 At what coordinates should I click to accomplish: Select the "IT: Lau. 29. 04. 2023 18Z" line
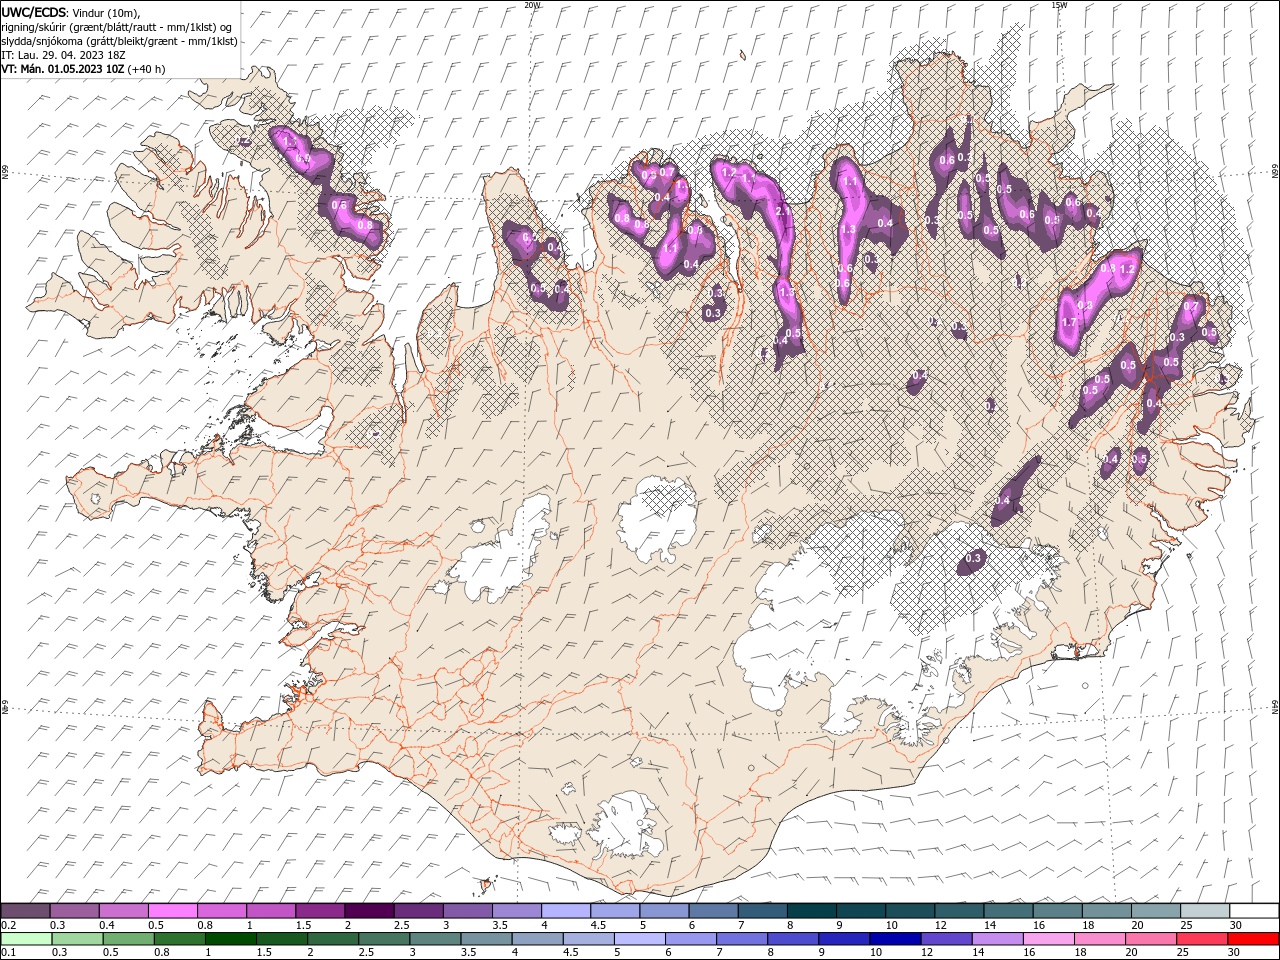pos(61,55)
